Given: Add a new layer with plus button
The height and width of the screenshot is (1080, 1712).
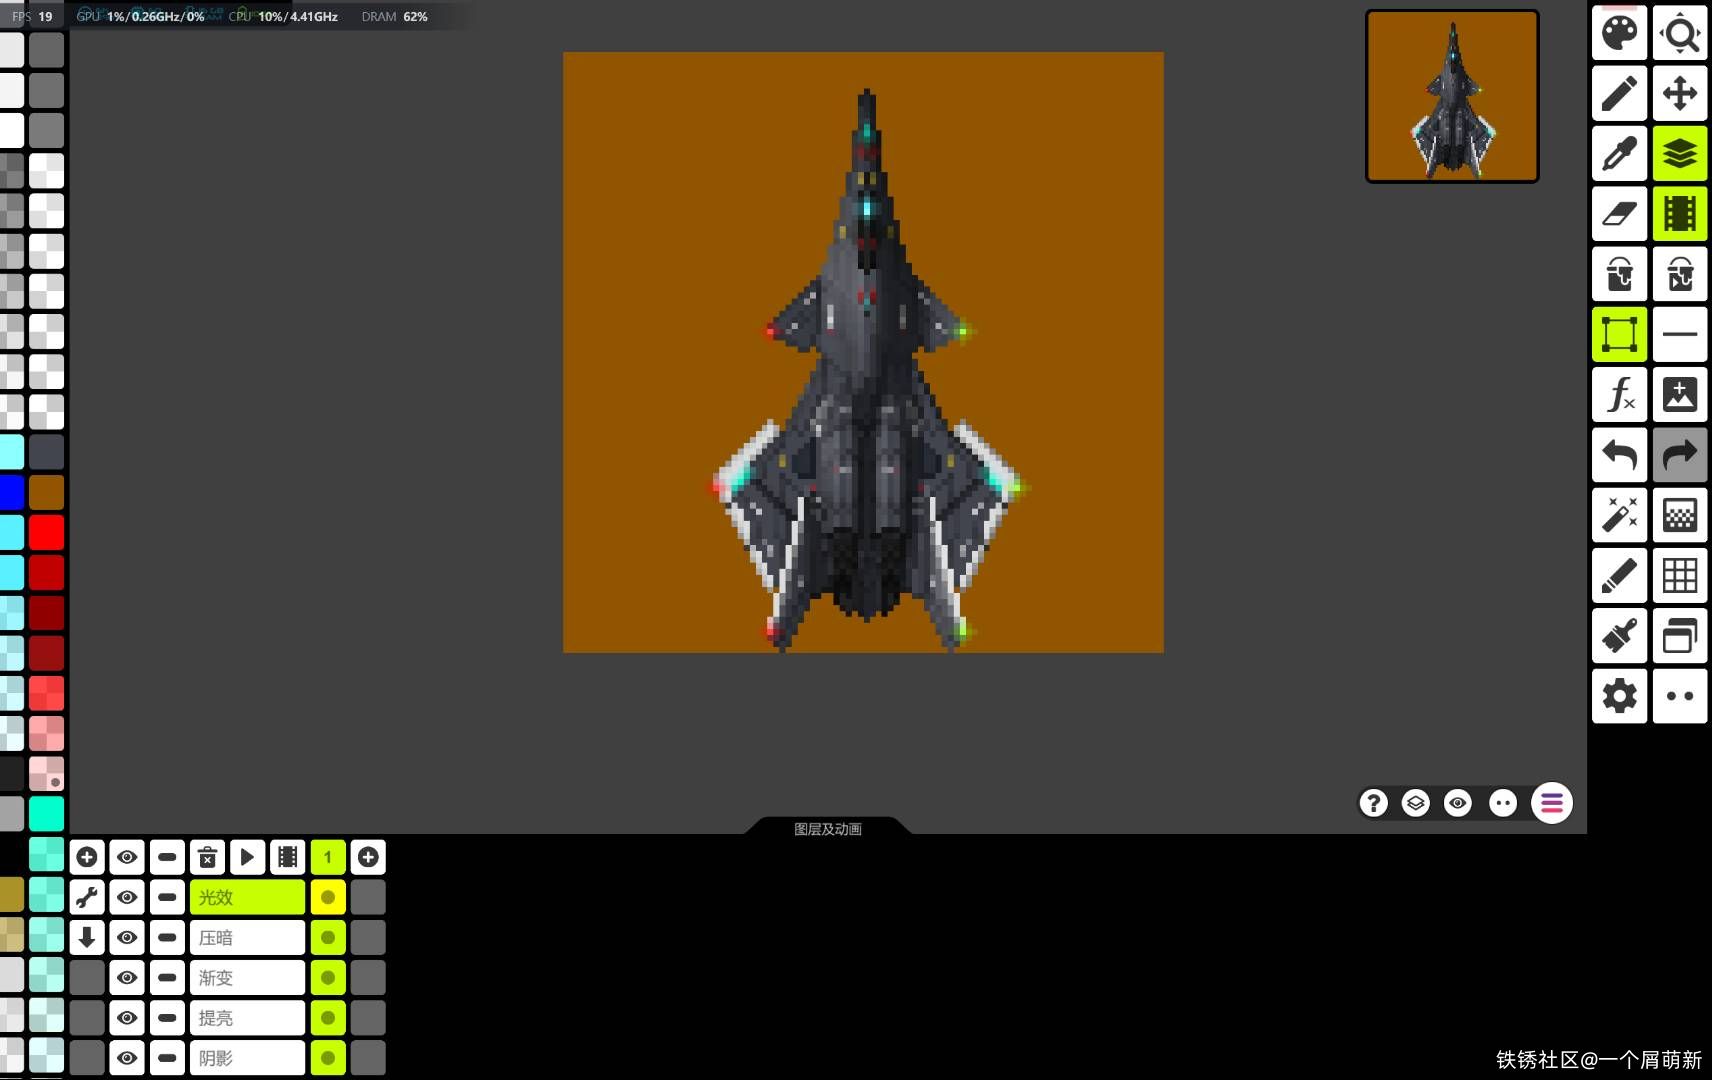Looking at the screenshot, I should [87, 857].
